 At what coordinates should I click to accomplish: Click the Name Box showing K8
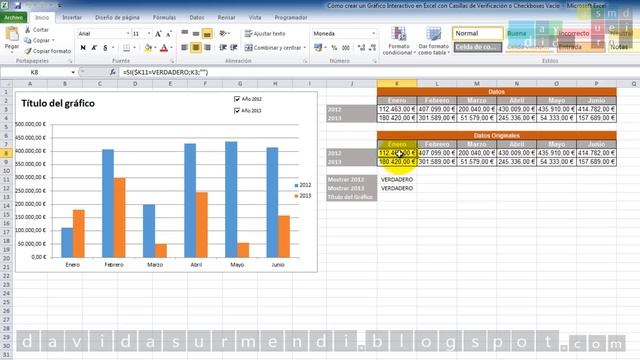pos(35,72)
